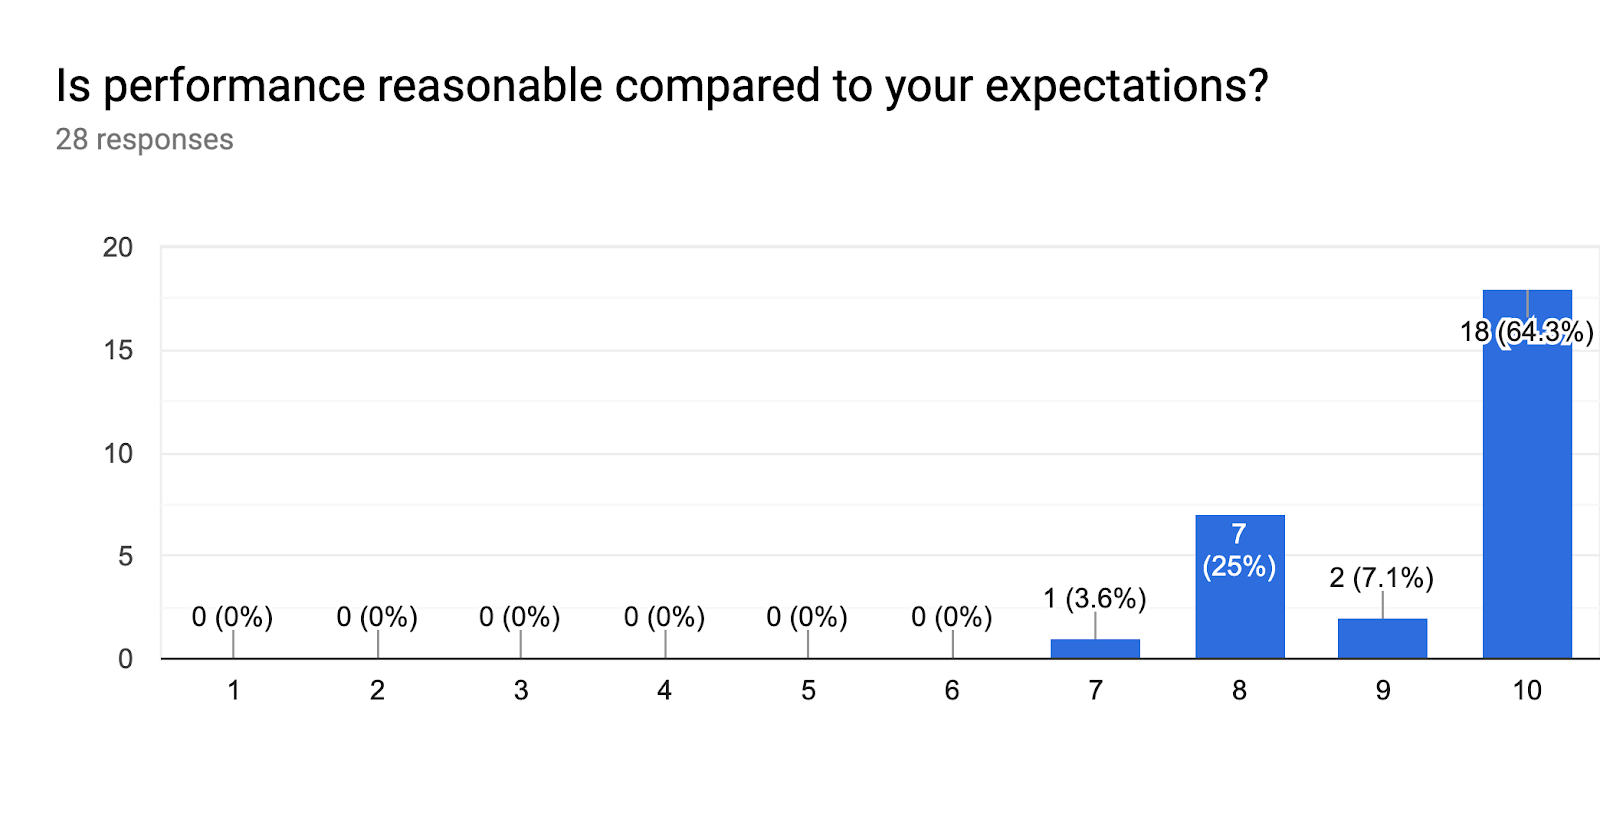Click the small blue bar for rating 7
The width and height of the screenshot is (1600, 830).
(1095, 649)
